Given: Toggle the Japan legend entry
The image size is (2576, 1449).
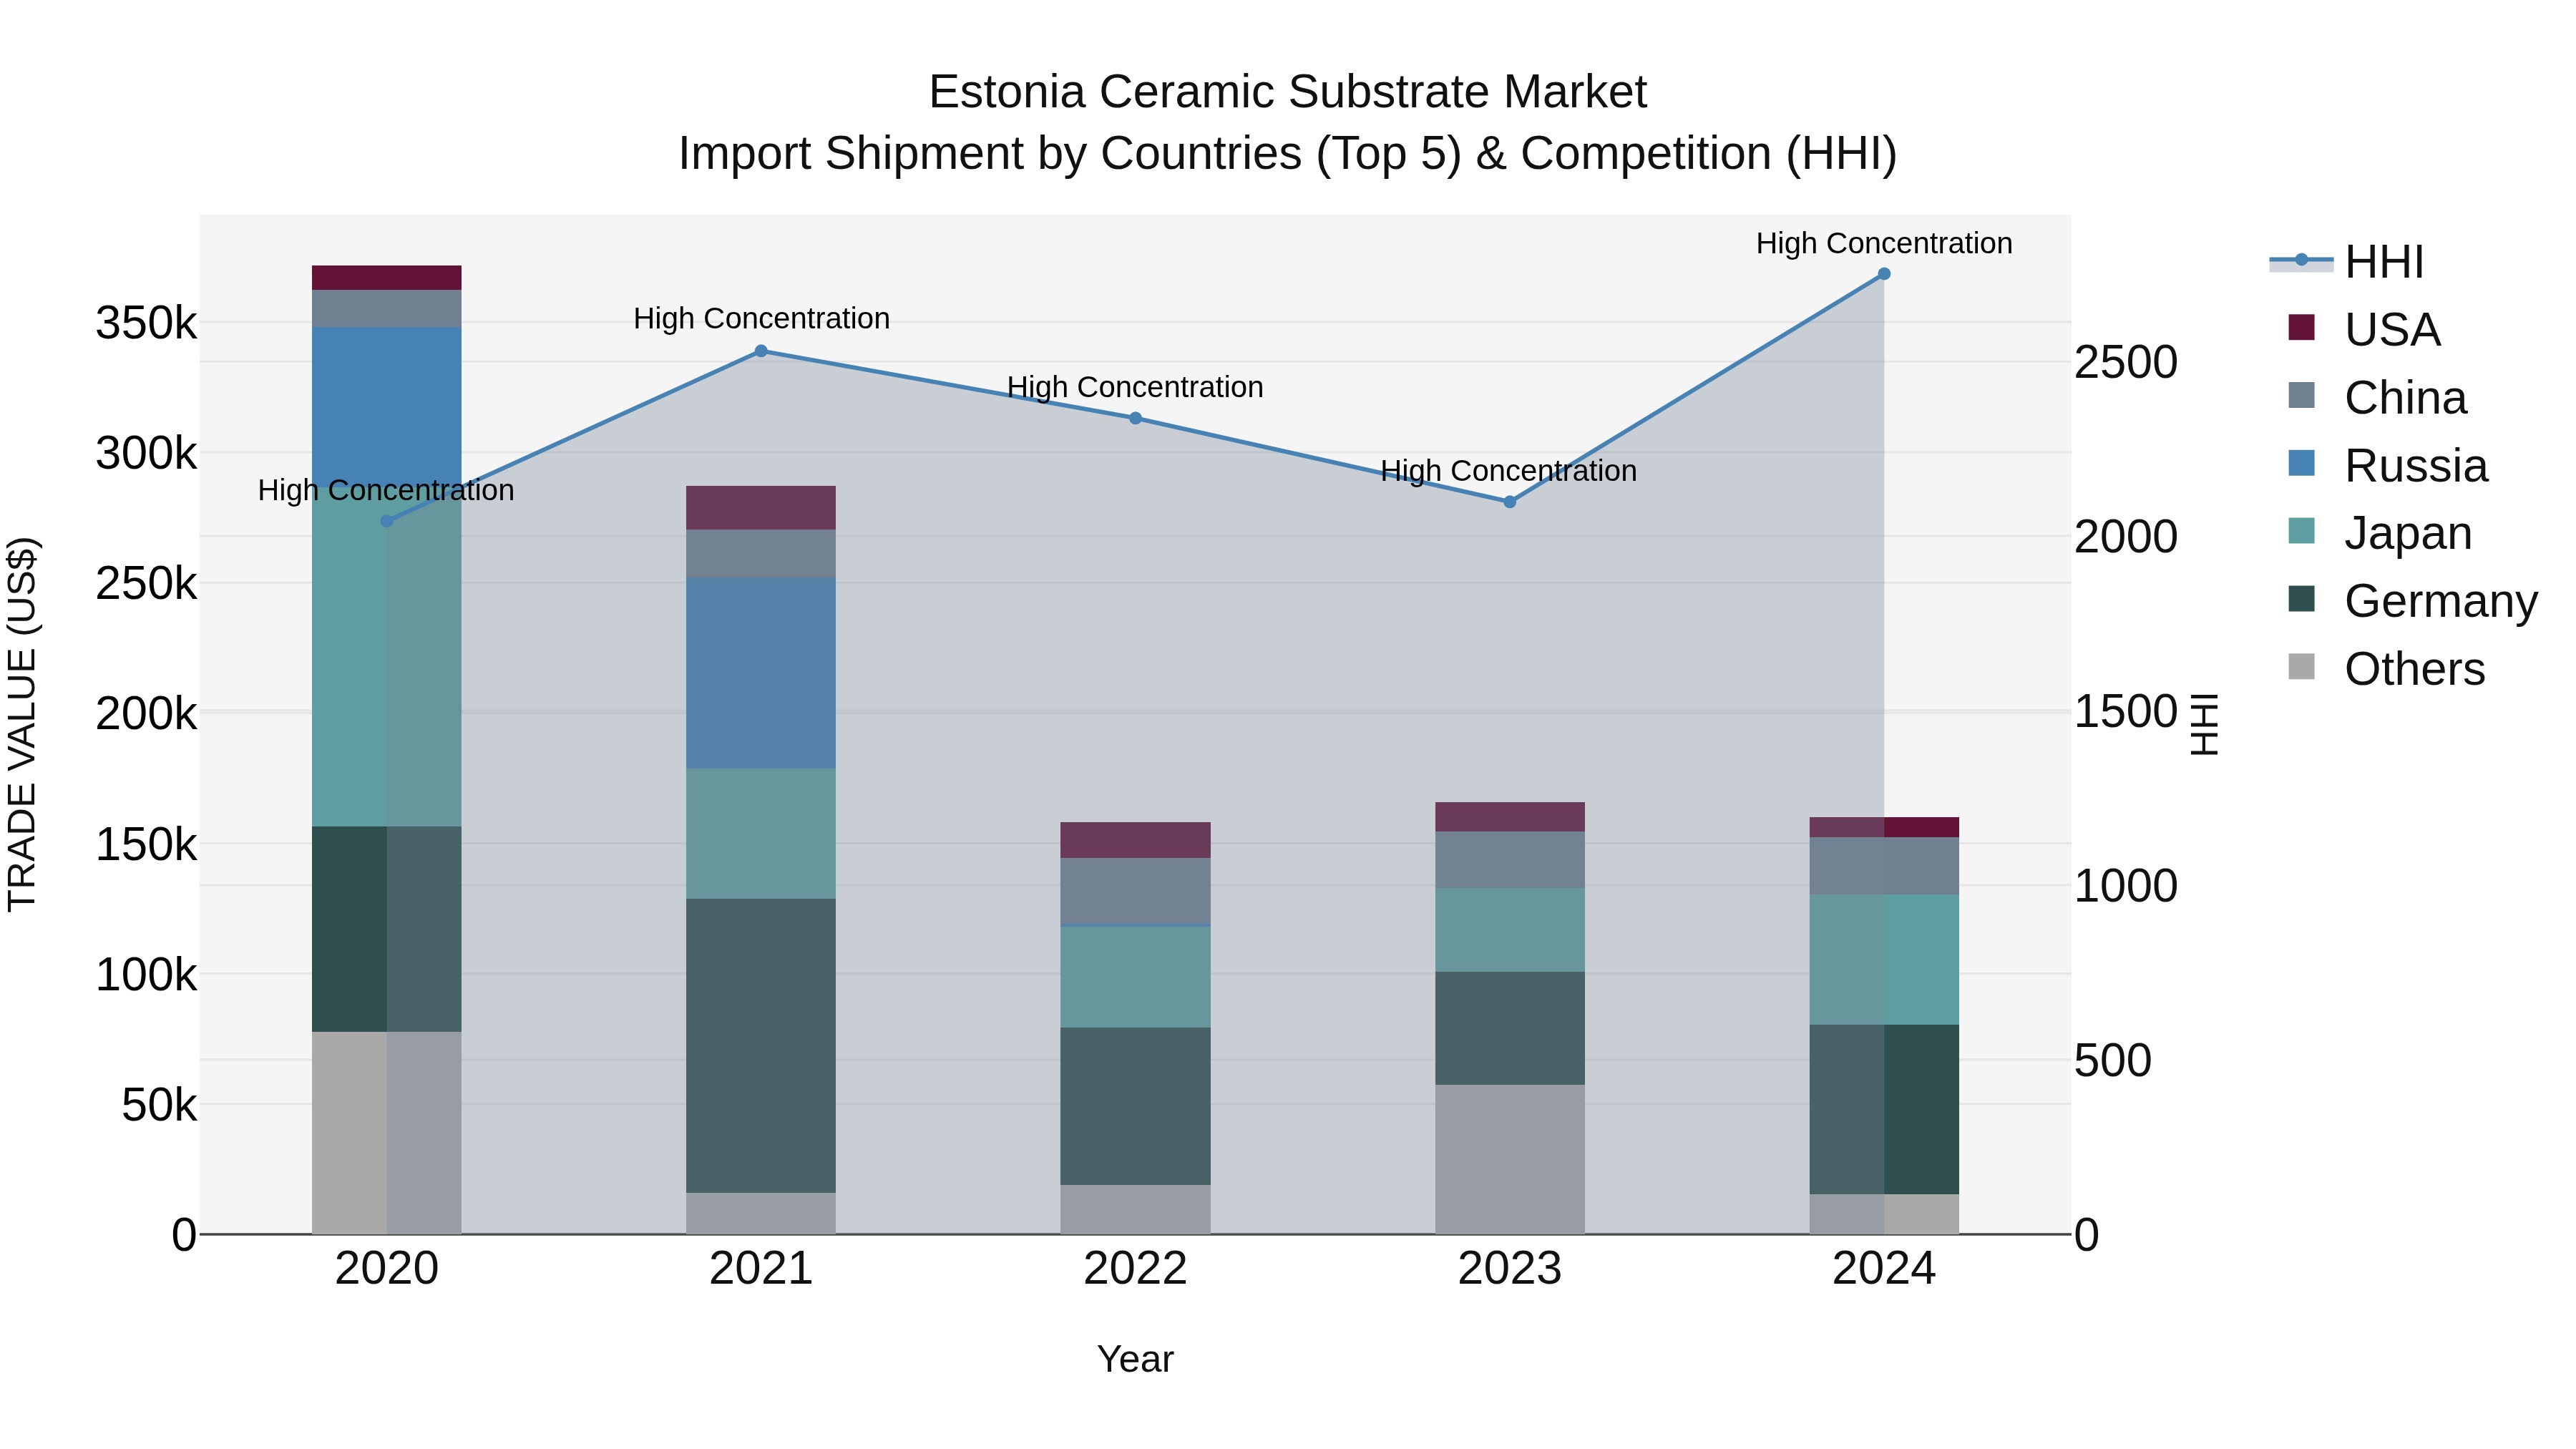Looking at the screenshot, I should pyautogui.click(x=2380, y=532).
